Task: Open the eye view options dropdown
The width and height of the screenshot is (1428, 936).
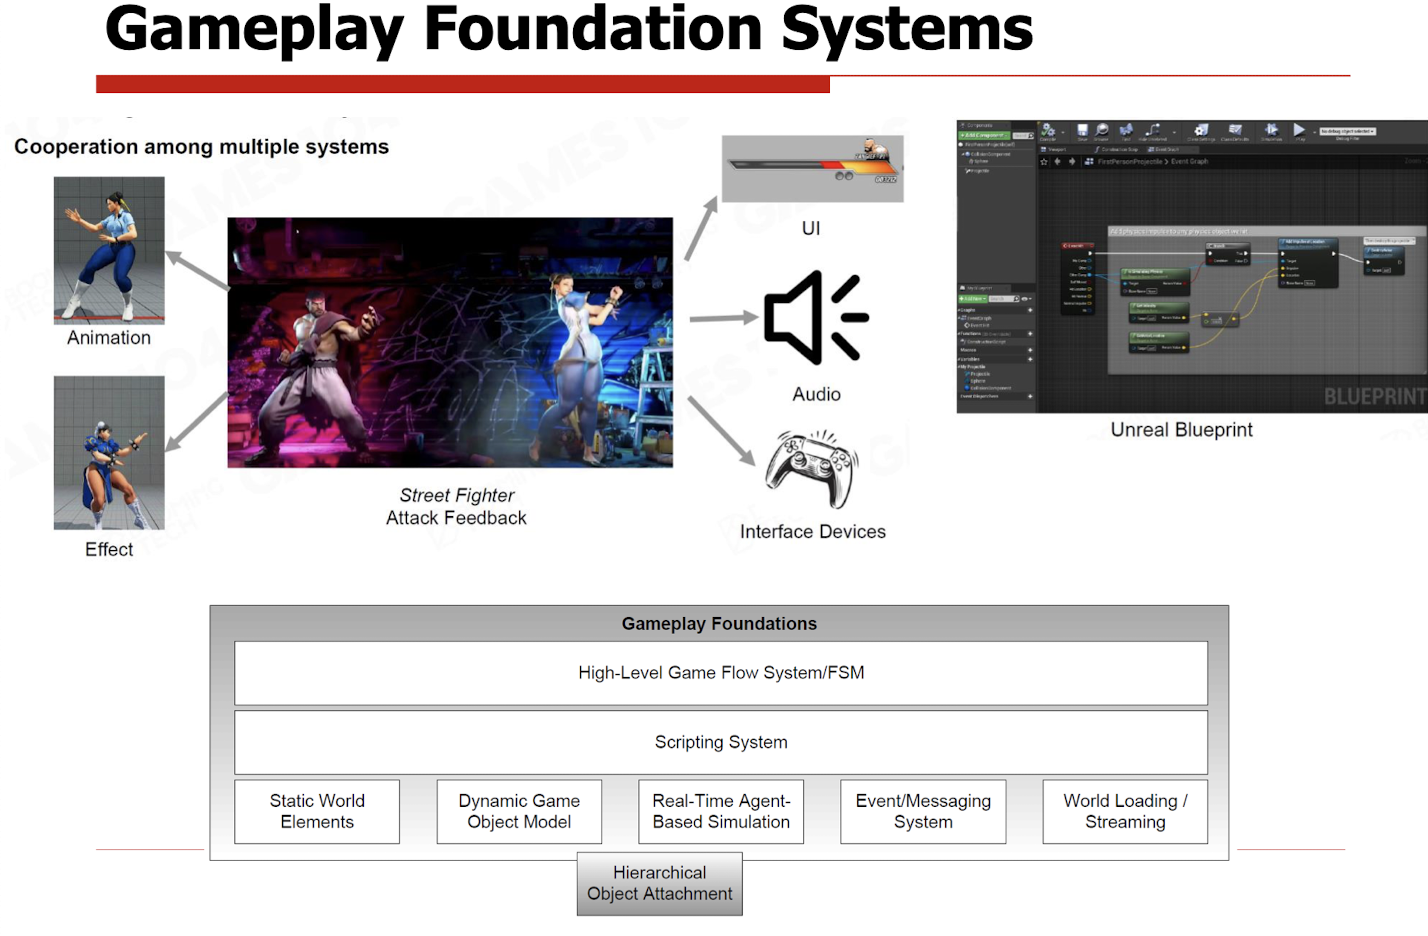Action: tap(1026, 299)
